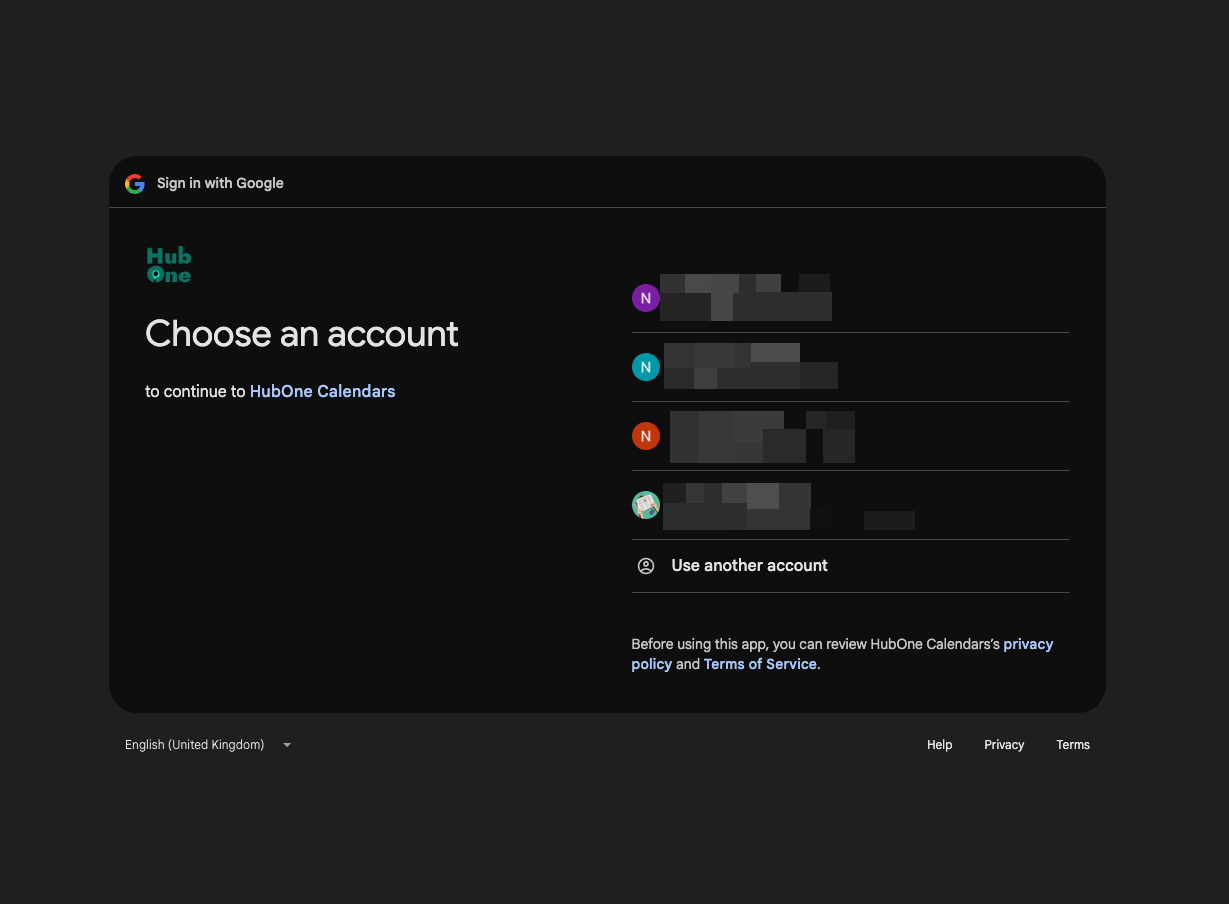Click the "Use another account" text
The image size is (1229, 904).
(x=749, y=566)
